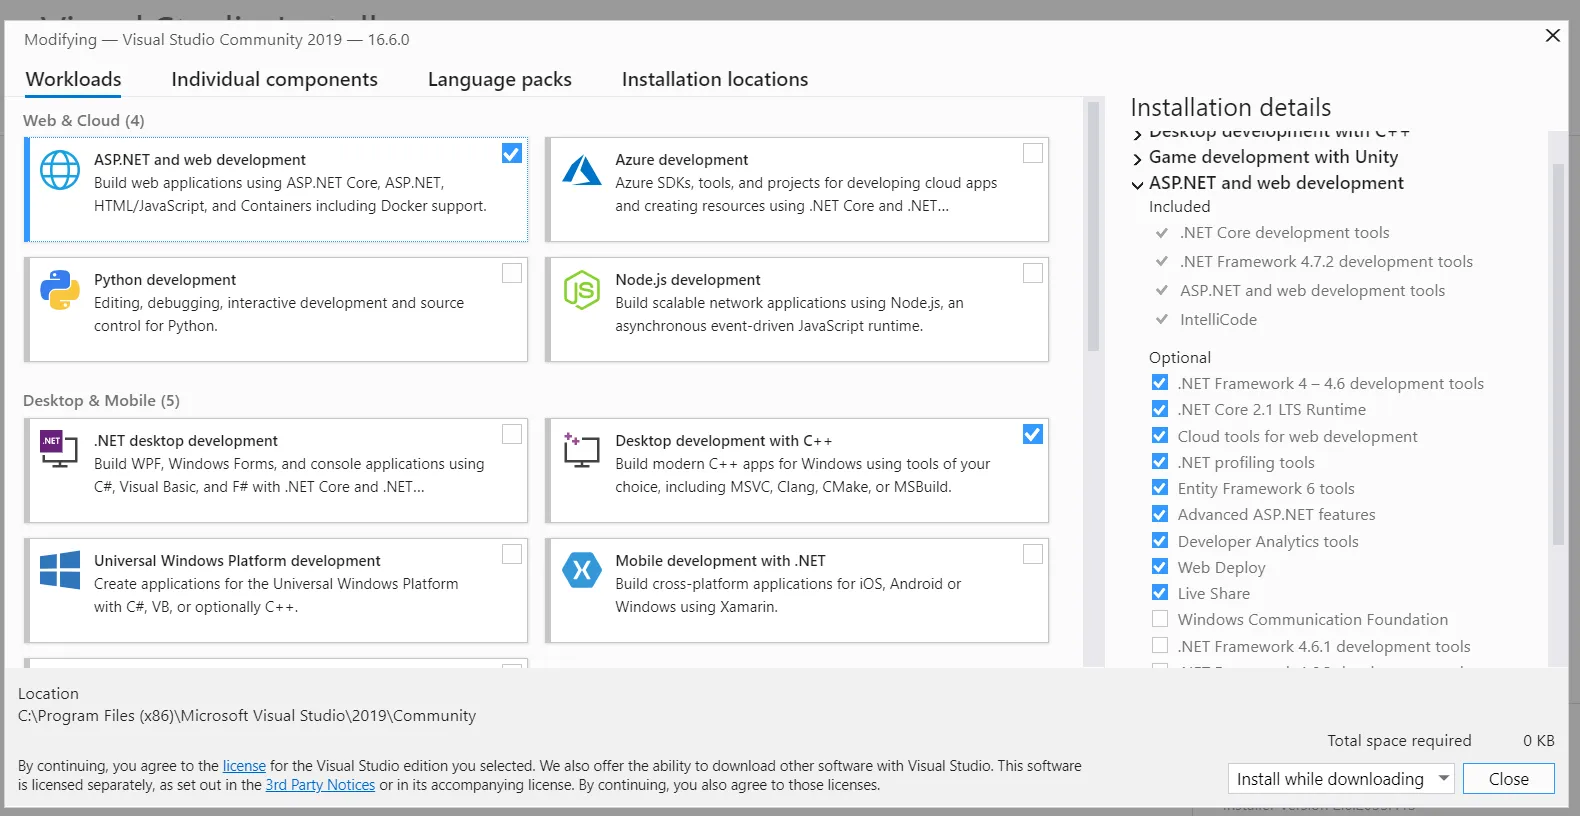Switch to the Individual components tab

pos(274,79)
